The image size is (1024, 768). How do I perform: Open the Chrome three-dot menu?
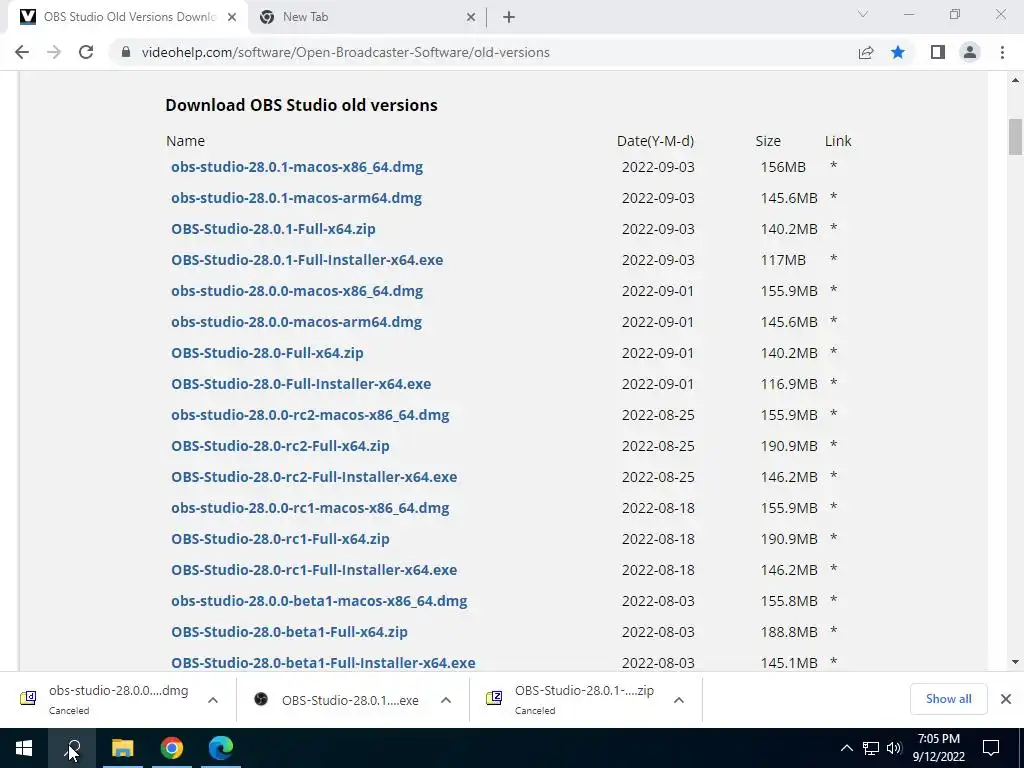(1002, 52)
